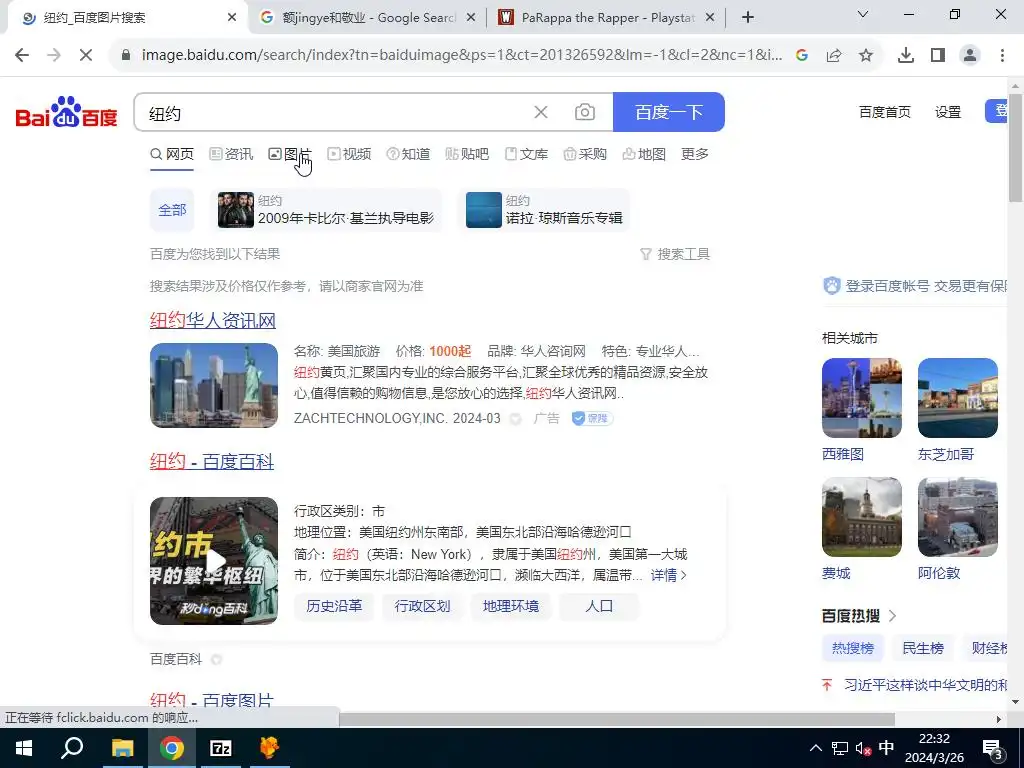Screen dimensions: 1024x768
Task: Click the site lock icon in the address bar
Action: pyautogui.click(x=127, y=56)
